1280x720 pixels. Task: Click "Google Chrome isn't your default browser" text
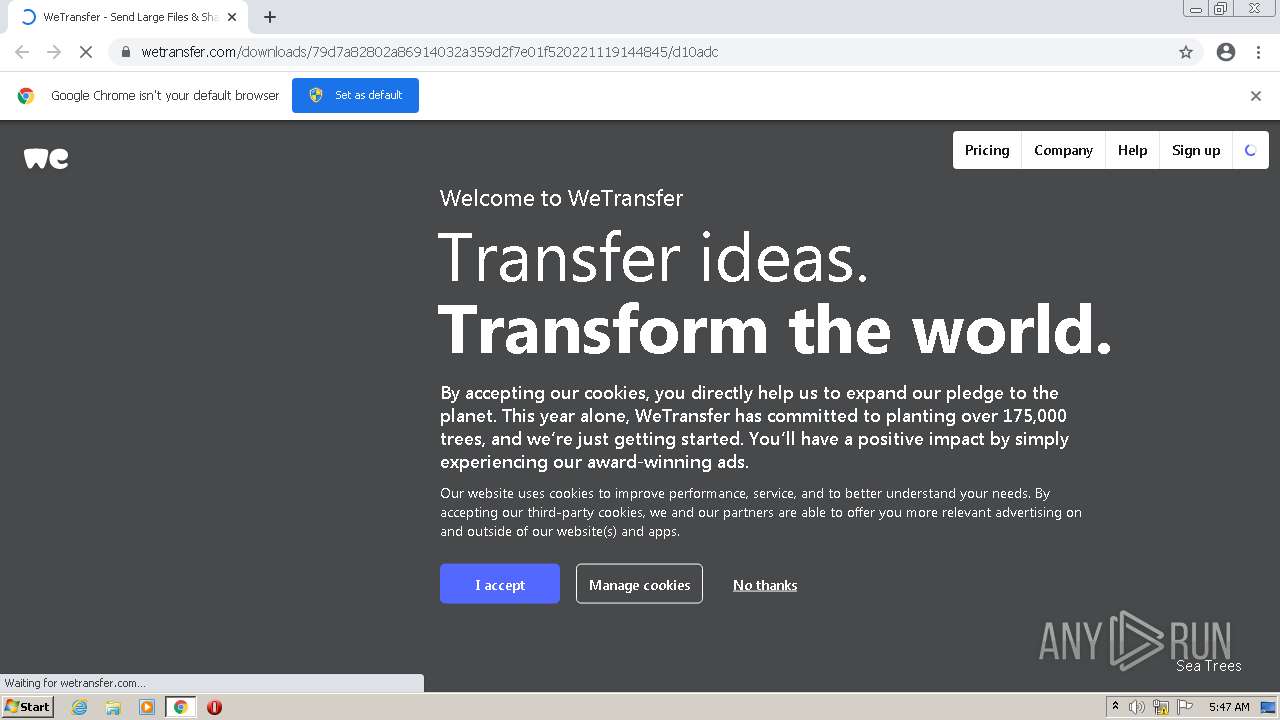pyautogui.click(x=165, y=96)
